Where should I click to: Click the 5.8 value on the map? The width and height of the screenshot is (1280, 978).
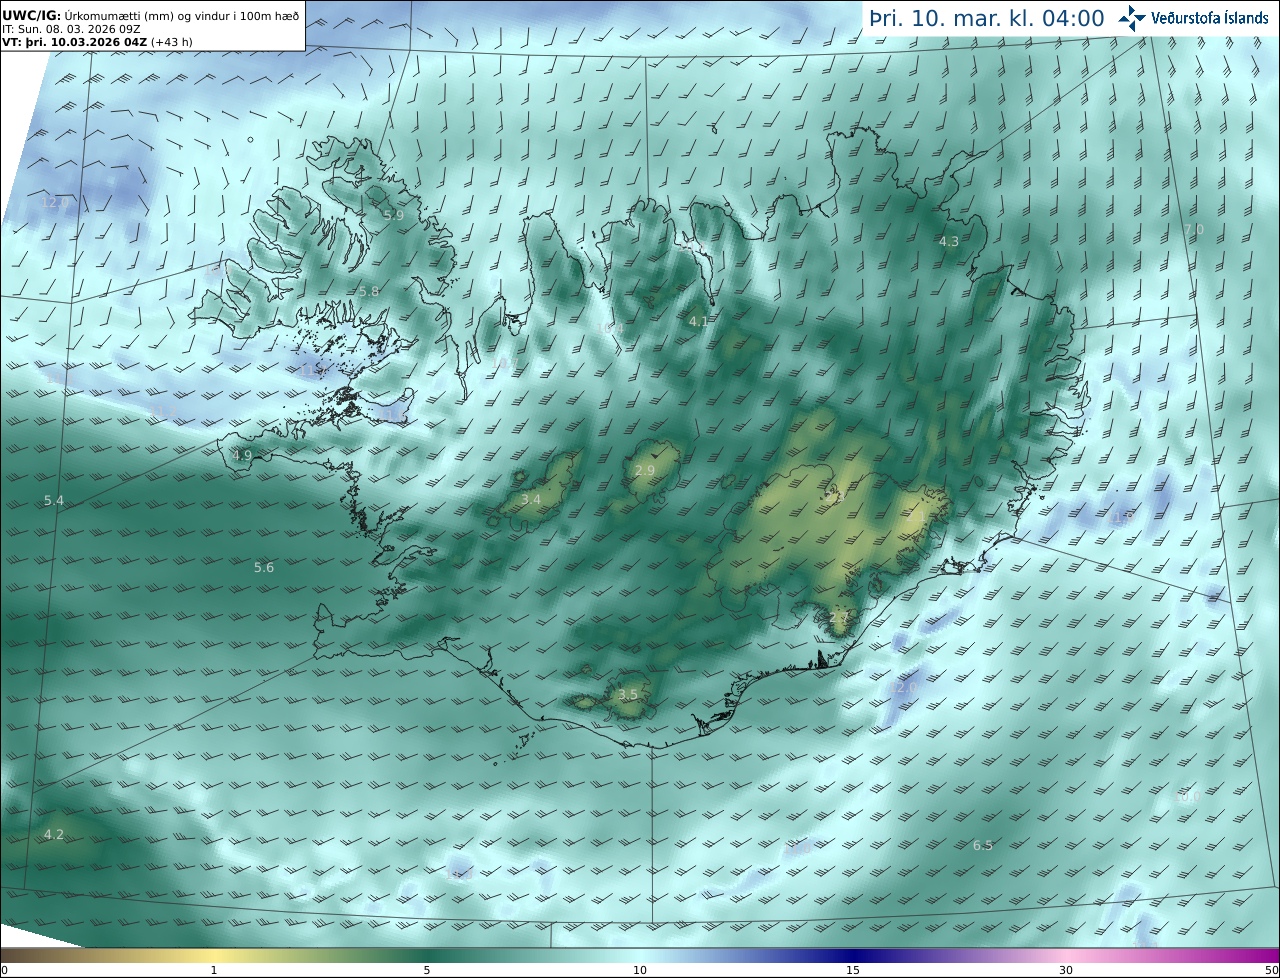click(369, 291)
